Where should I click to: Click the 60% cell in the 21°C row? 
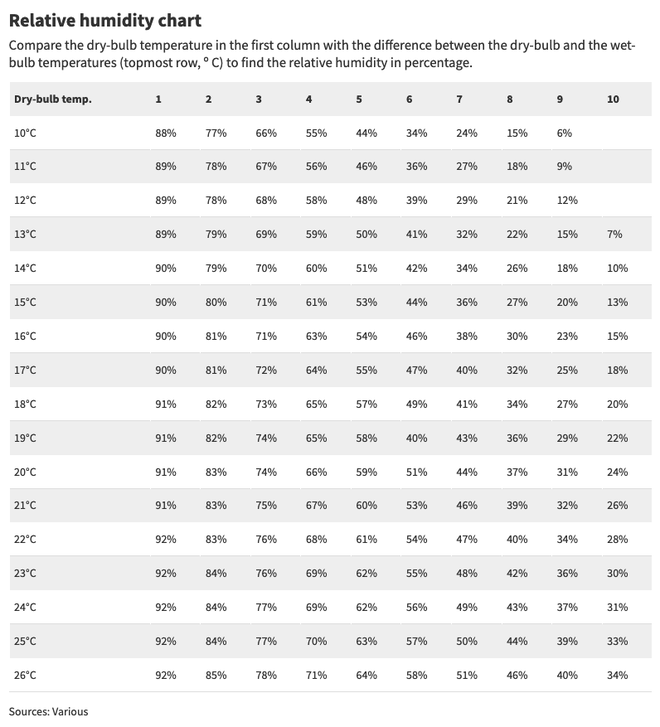point(366,505)
